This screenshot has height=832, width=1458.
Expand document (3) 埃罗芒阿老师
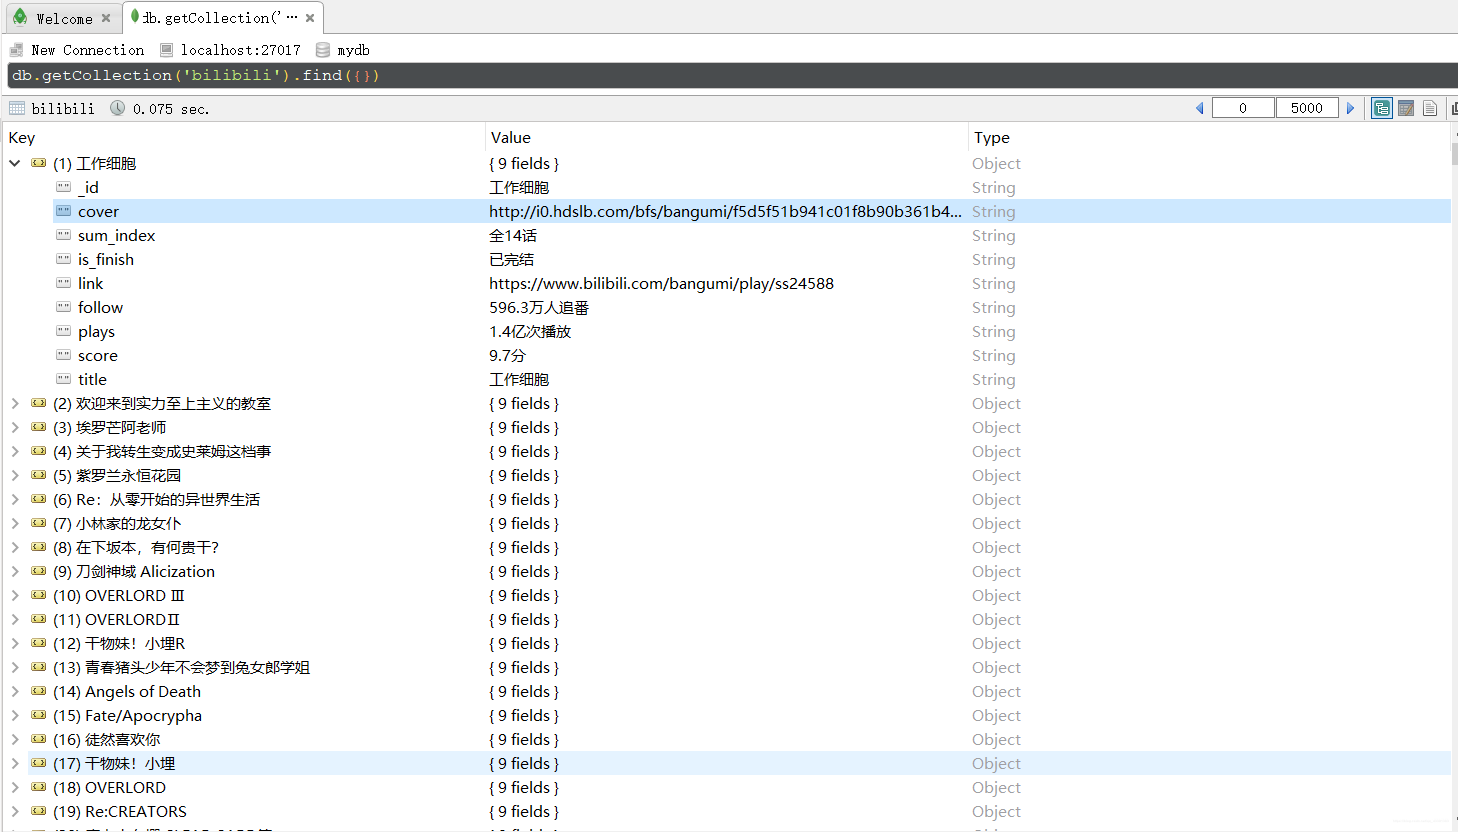pyautogui.click(x=15, y=427)
